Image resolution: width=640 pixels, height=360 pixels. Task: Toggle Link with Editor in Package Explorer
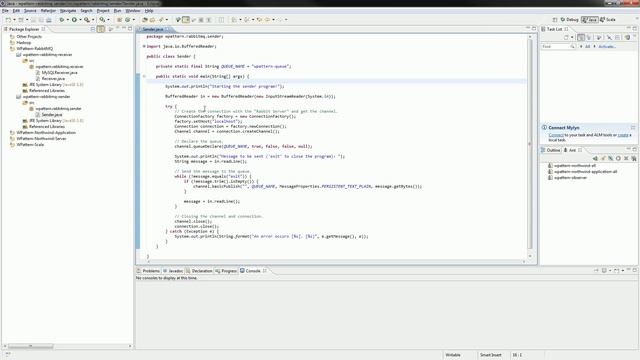point(101,29)
